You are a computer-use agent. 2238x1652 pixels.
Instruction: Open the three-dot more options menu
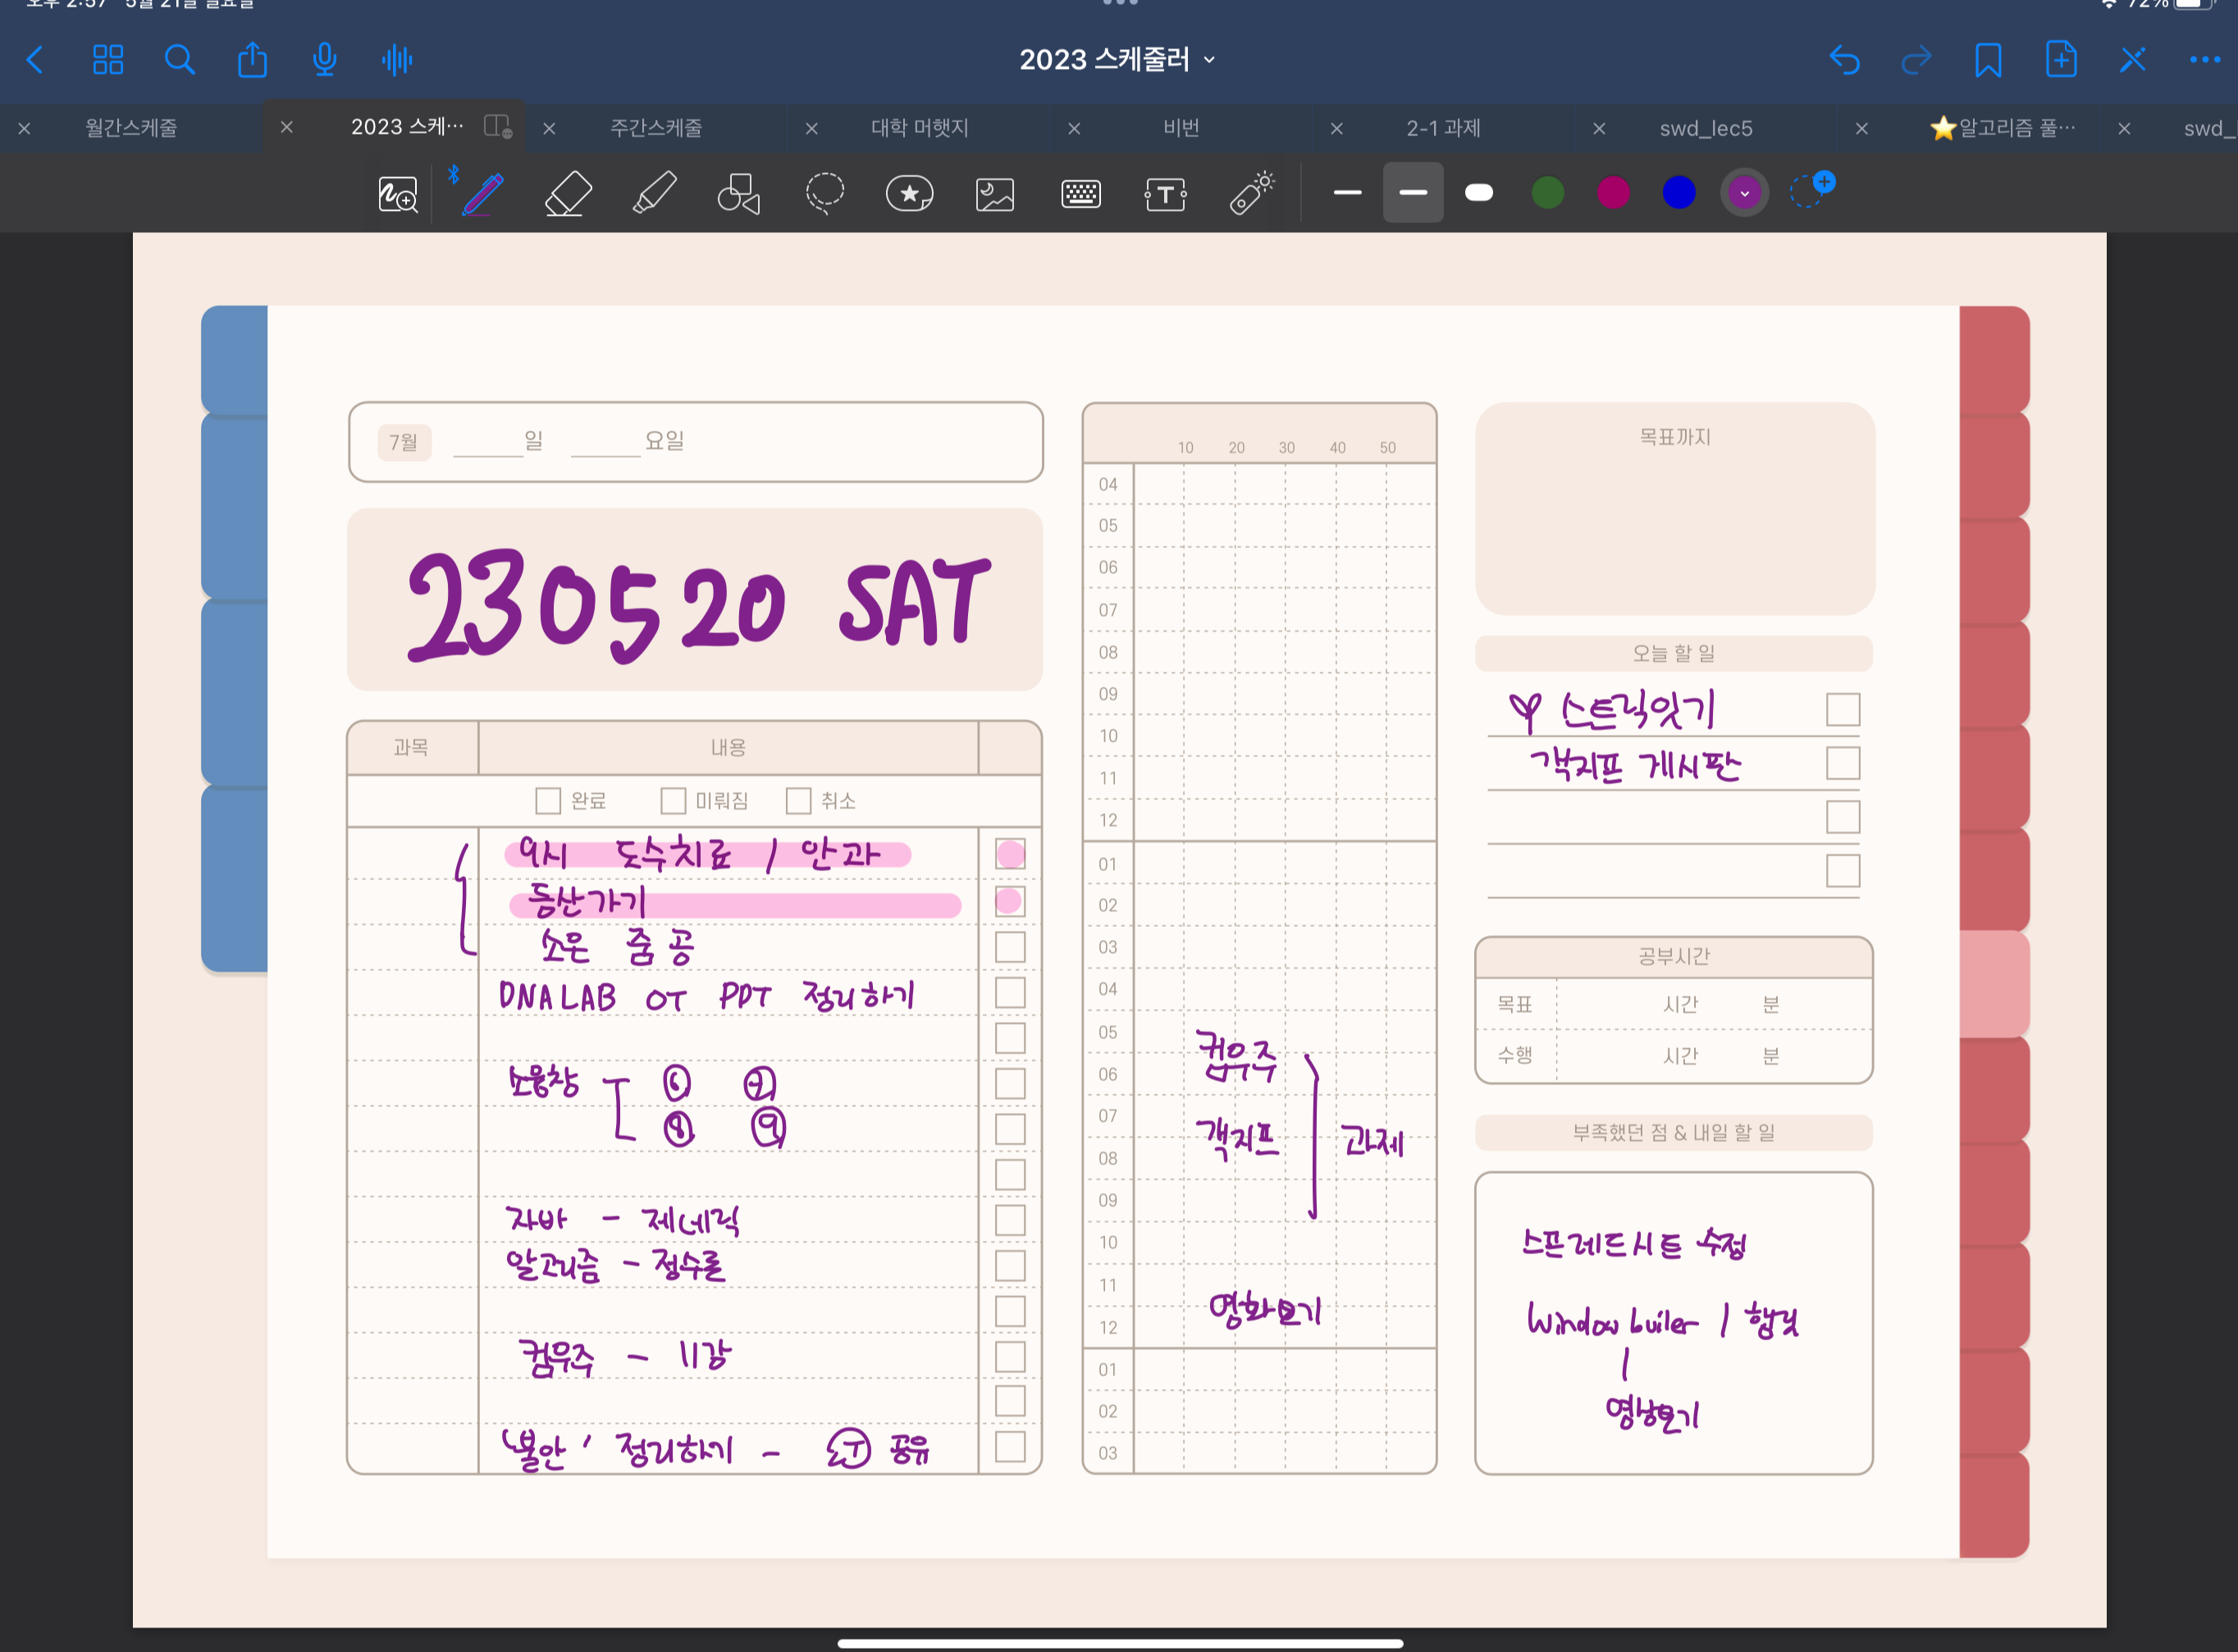point(2204,60)
